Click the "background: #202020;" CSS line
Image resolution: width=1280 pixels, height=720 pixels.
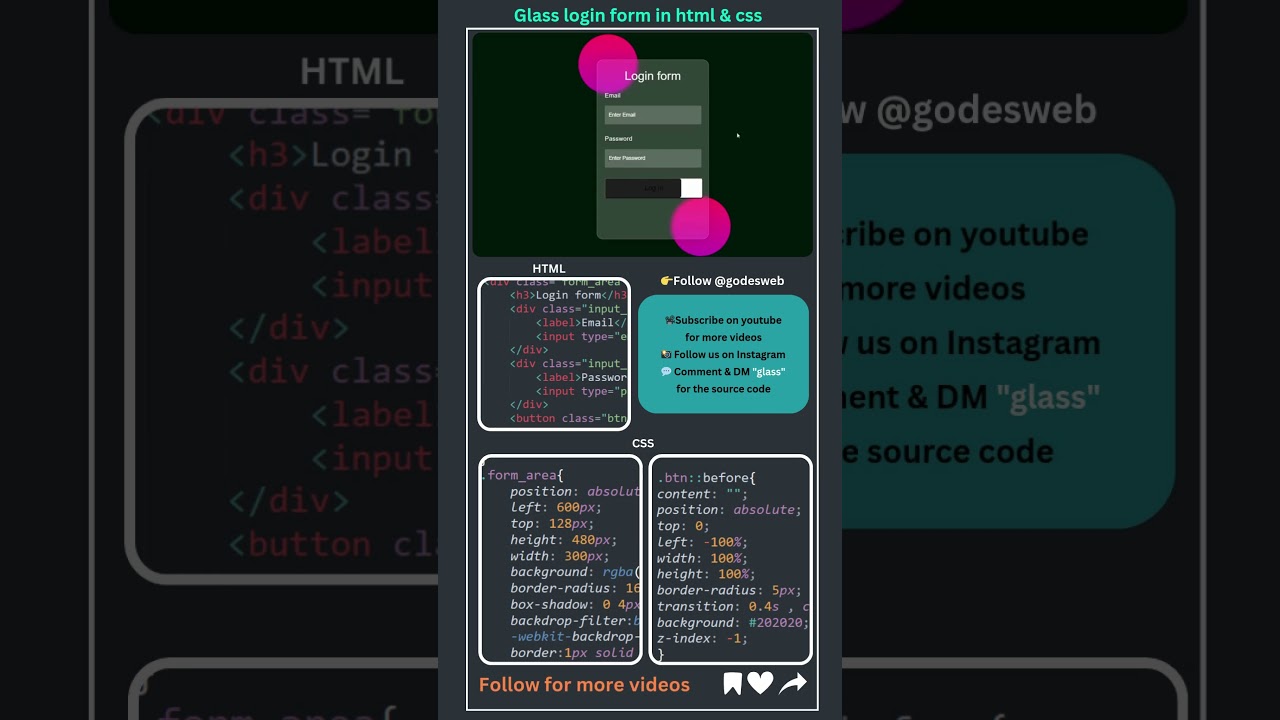tap(732, 622)
